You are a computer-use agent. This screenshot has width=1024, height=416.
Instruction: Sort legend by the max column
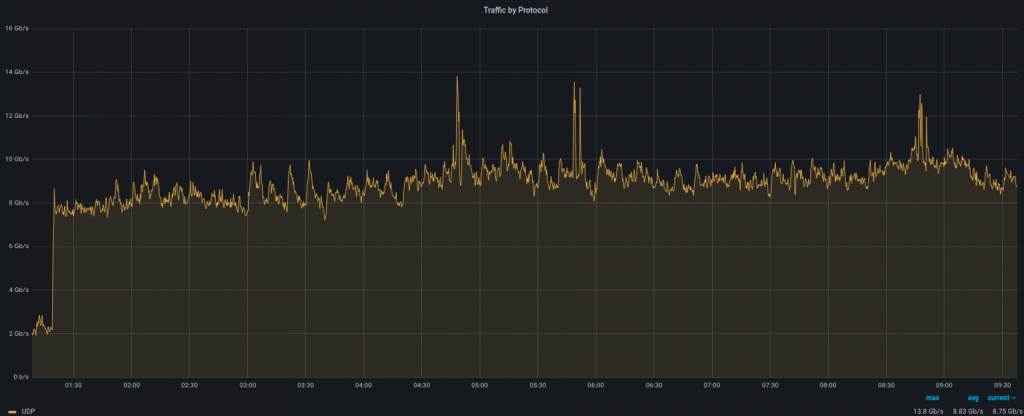pos(932,398)
